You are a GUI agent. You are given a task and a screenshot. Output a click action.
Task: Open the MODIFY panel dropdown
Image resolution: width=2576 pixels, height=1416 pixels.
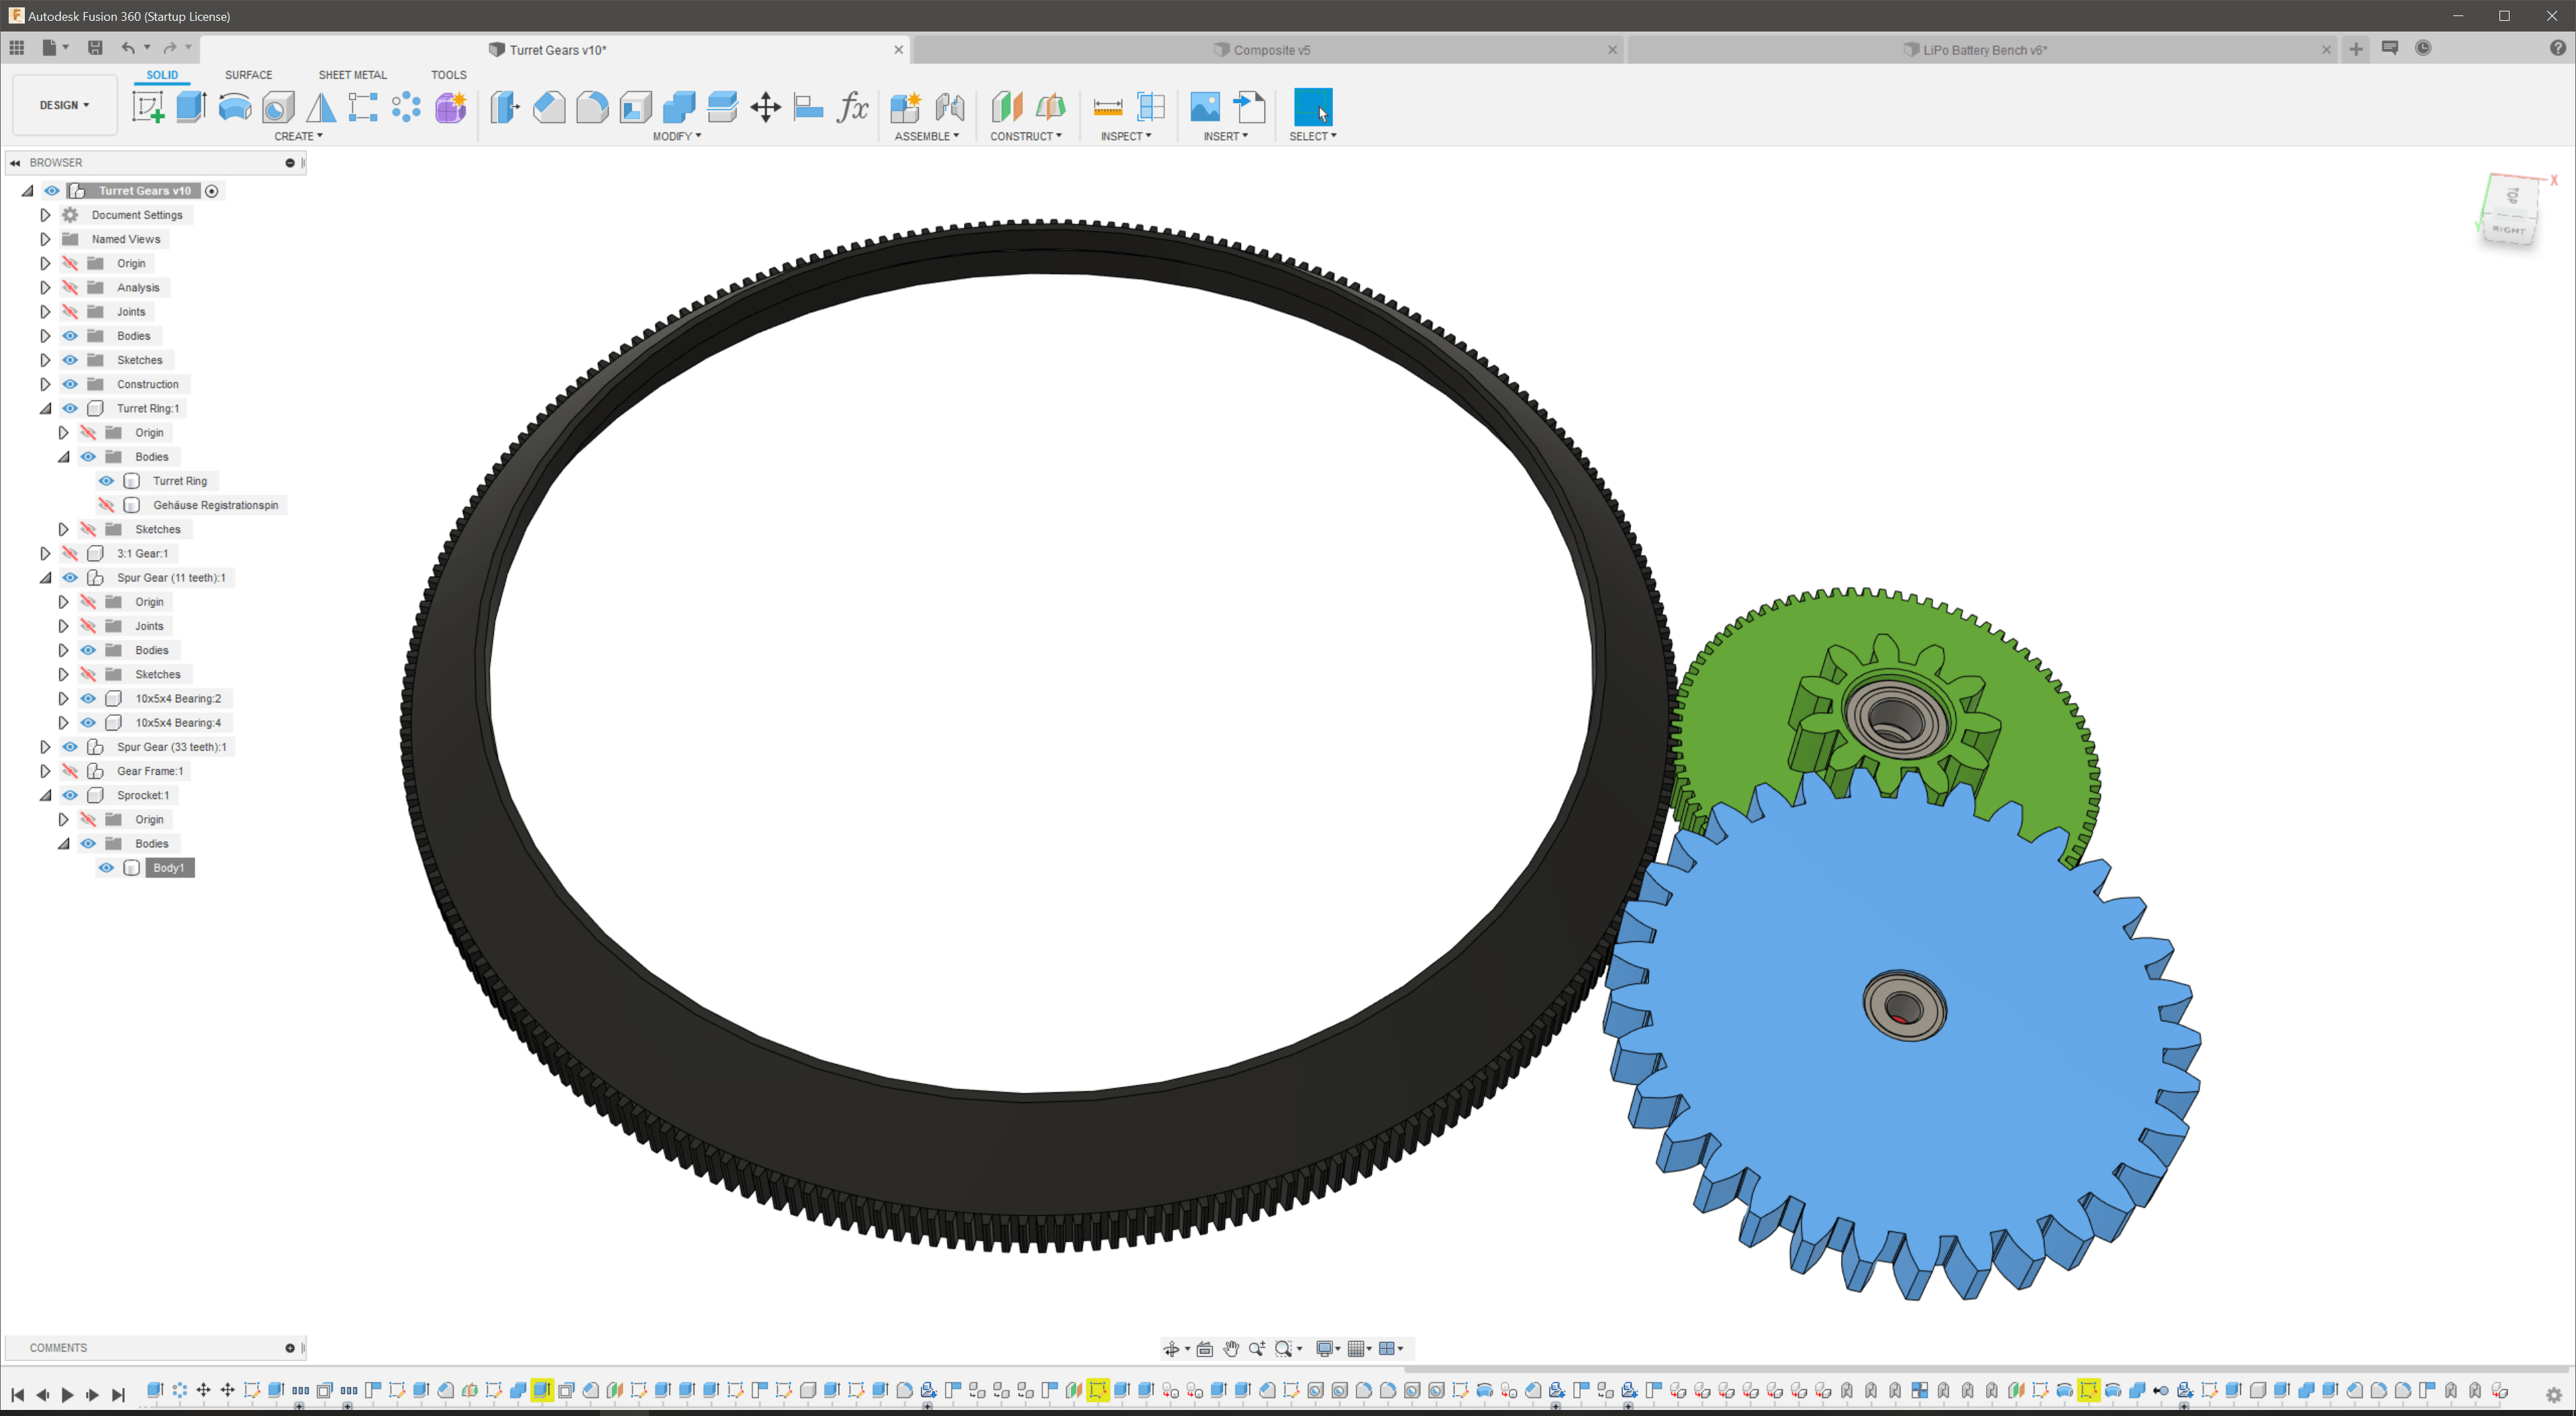(x=677, y=136)
